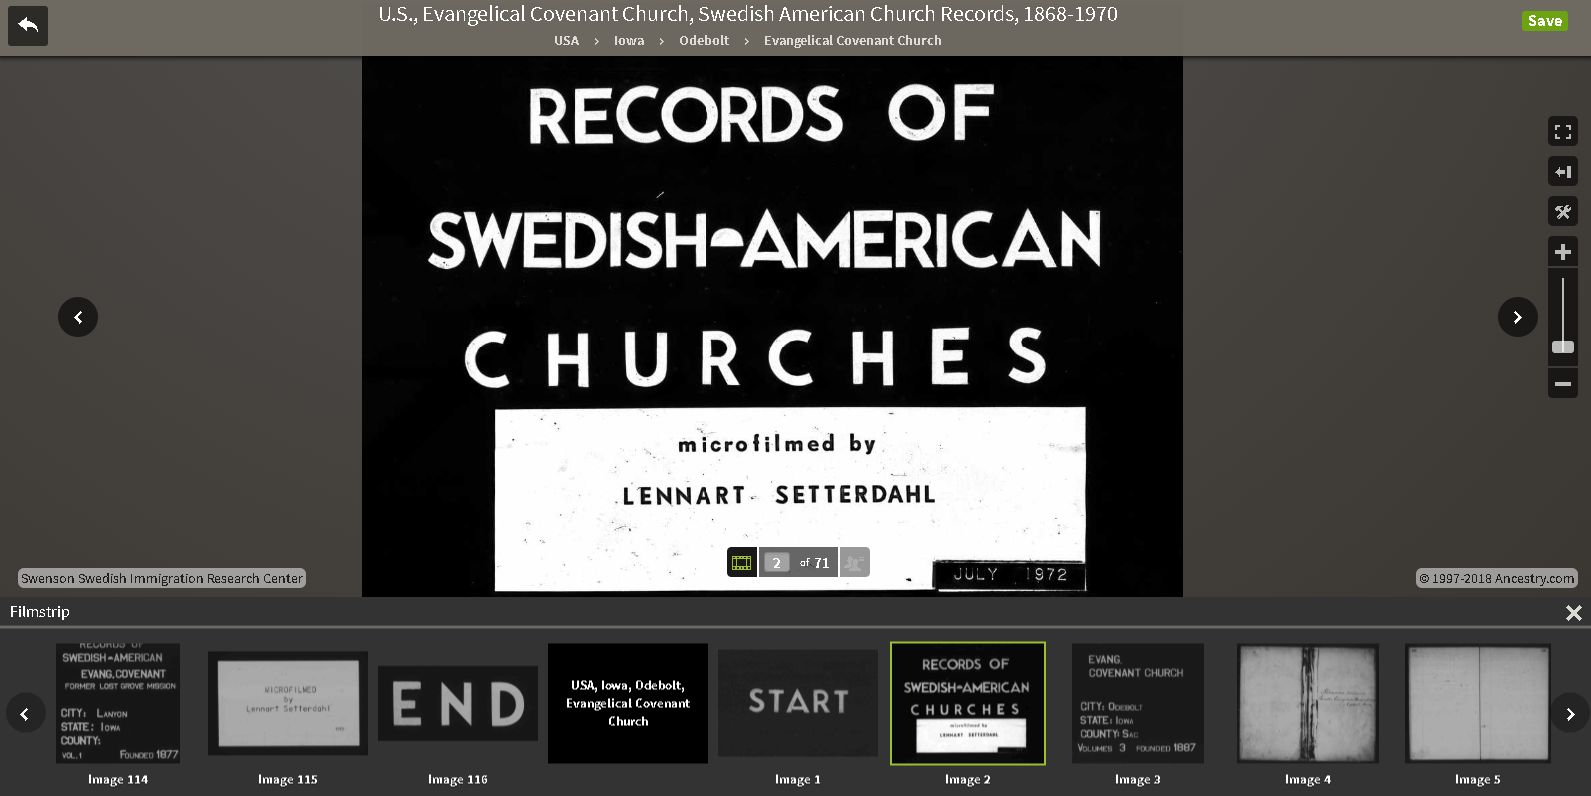Screen dimensions: 1591x796
Task: Open Evangelical Covenant Church breadcrumb
Action: 852,41
